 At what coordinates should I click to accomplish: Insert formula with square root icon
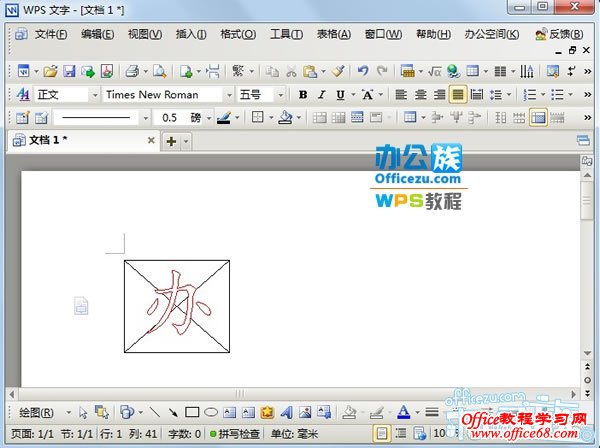tap(435, 71)
